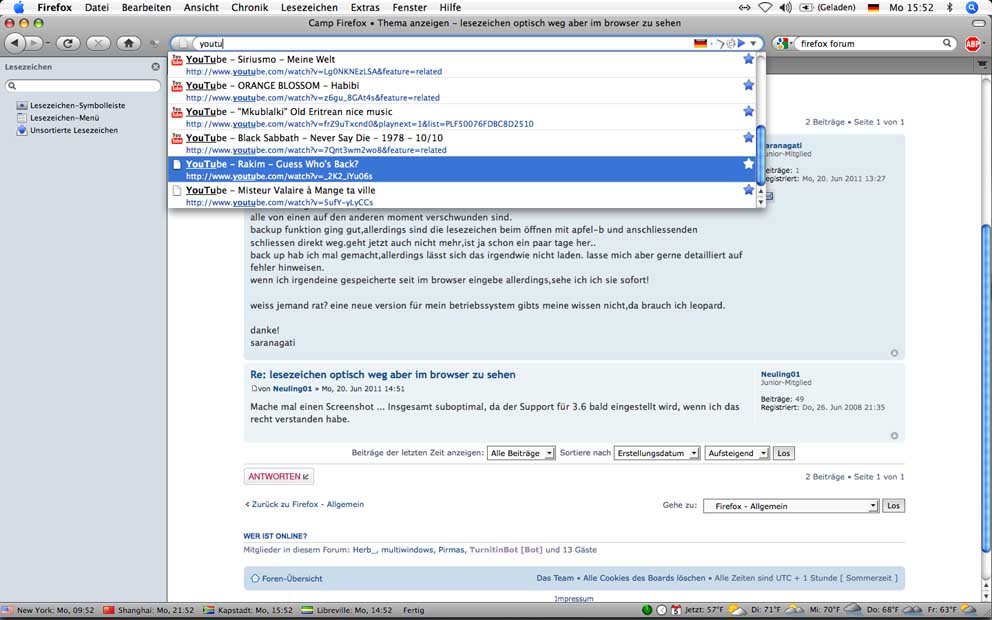Screen dimensions: 992x620
Task: Click the blue Go arrow in address bar
Action: tap(741, 44)
